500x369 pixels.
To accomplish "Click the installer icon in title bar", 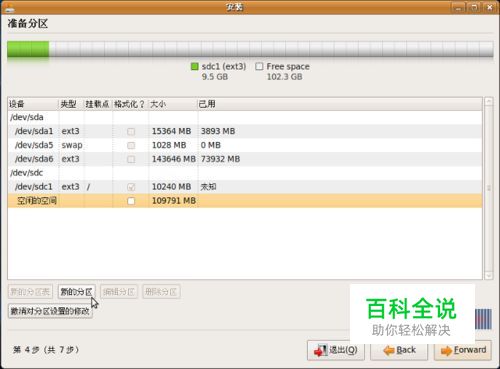I will click(x=9, y=8).
